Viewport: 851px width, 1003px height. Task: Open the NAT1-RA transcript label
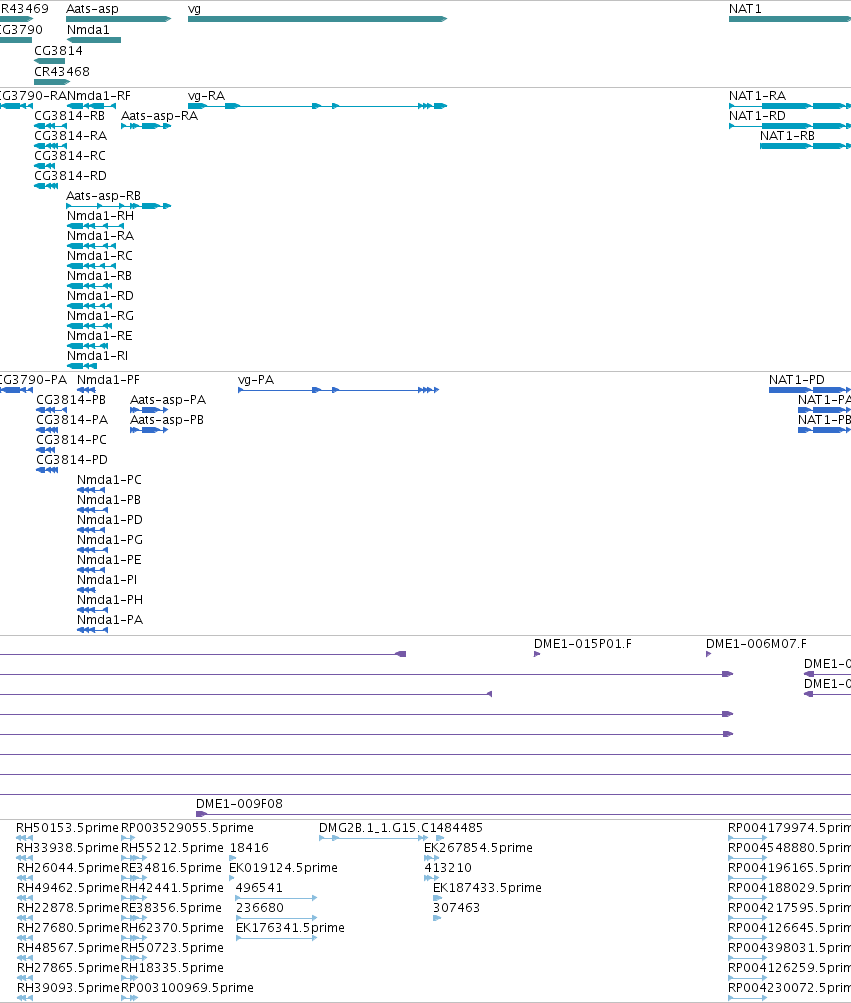(x=757, y=96)
